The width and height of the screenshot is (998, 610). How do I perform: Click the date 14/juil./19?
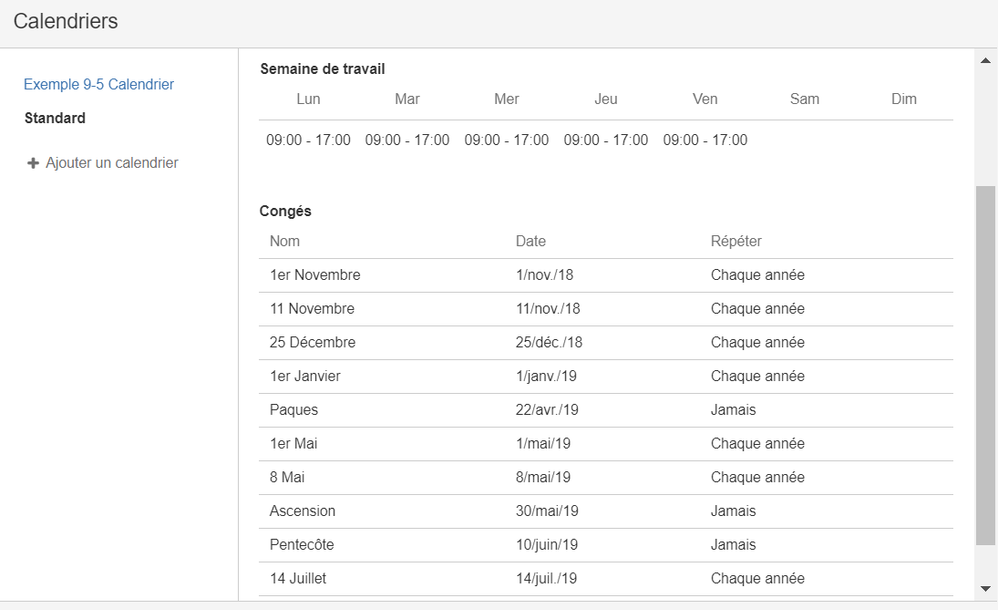[x=546, y=579]
